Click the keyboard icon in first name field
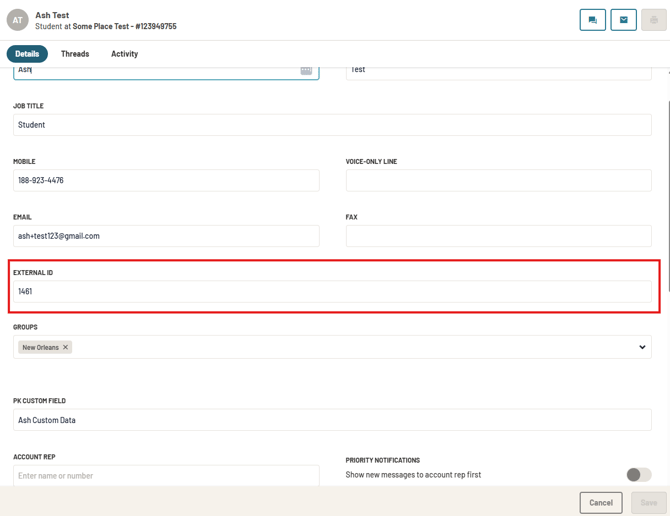 (306, 70)
